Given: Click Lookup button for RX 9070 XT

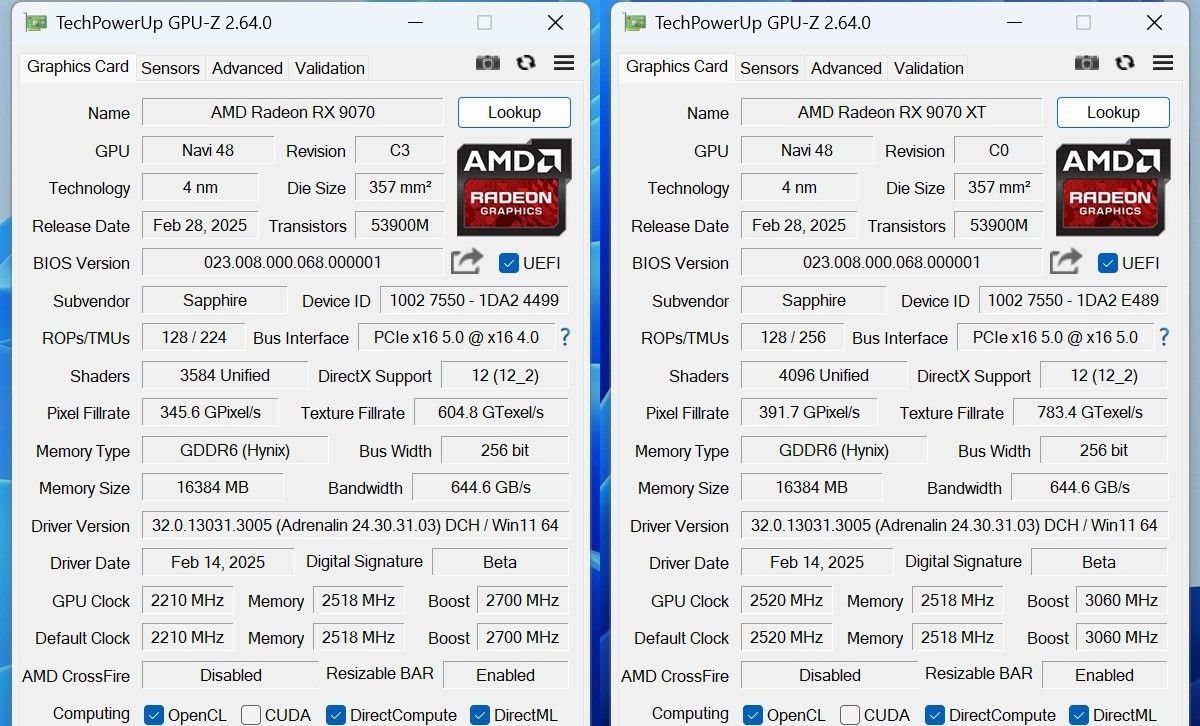Looking at the screenshot, I should (1113, 112).
